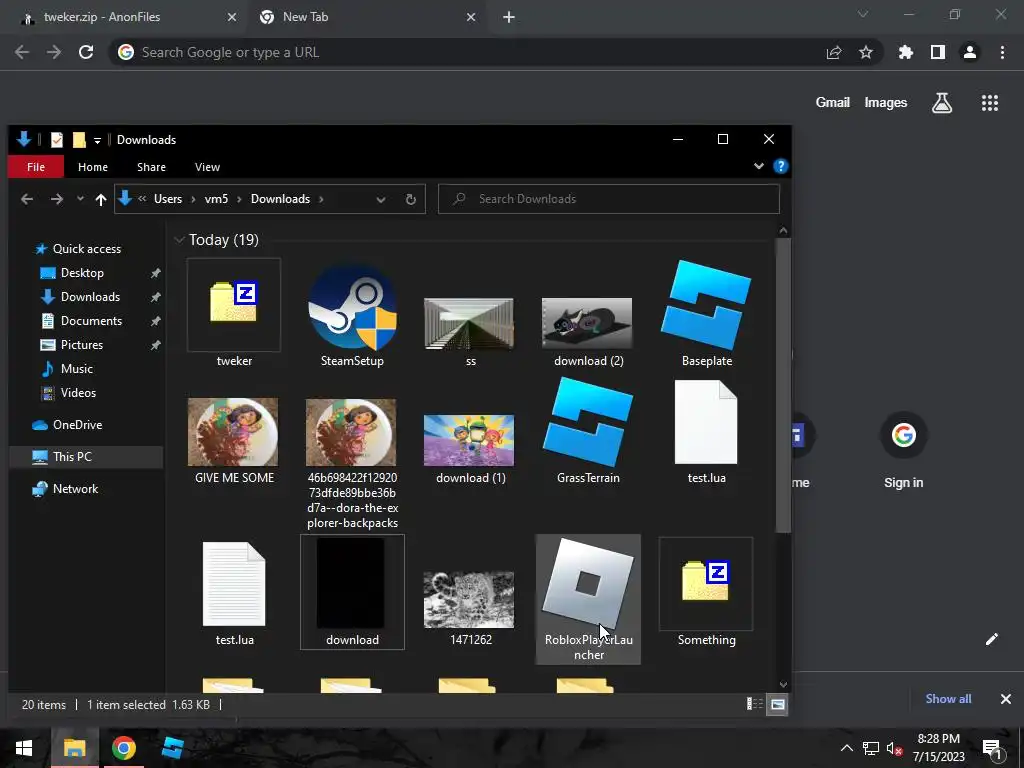Expand the Explorer ribbon chevron
The height and width of the screenshot is (768, 1024).
pos(759,167)
